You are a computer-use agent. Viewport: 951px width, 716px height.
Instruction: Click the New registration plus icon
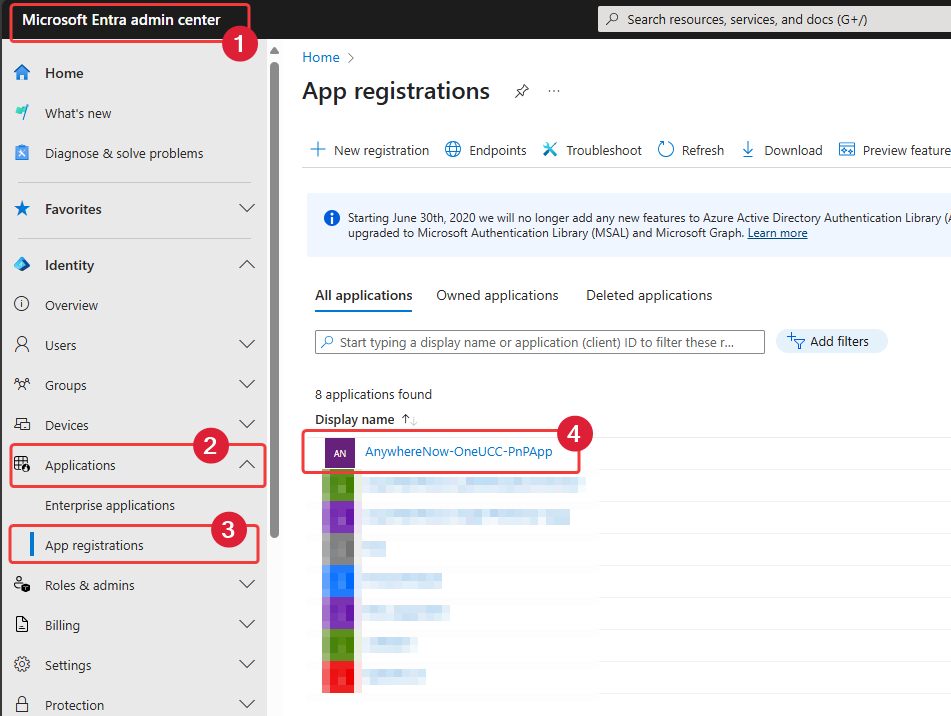point(318,149)
